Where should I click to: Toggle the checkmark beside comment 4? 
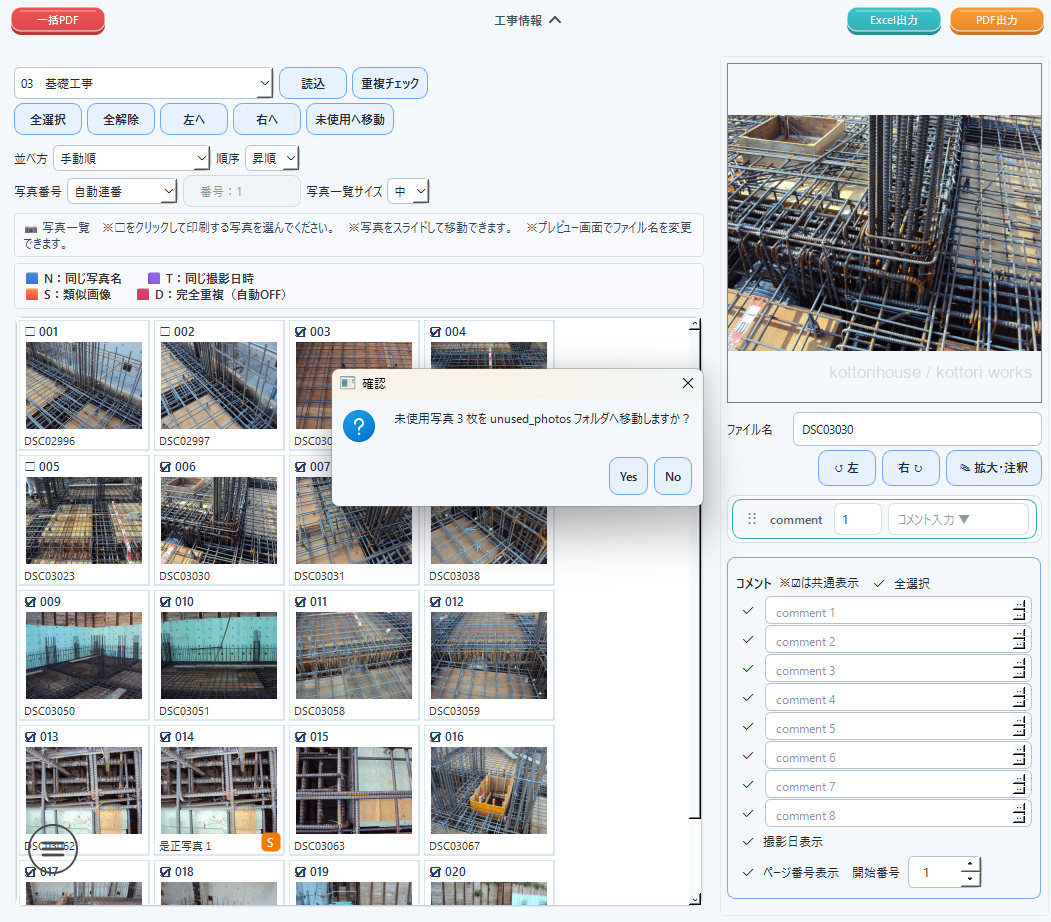click(748, 698)
